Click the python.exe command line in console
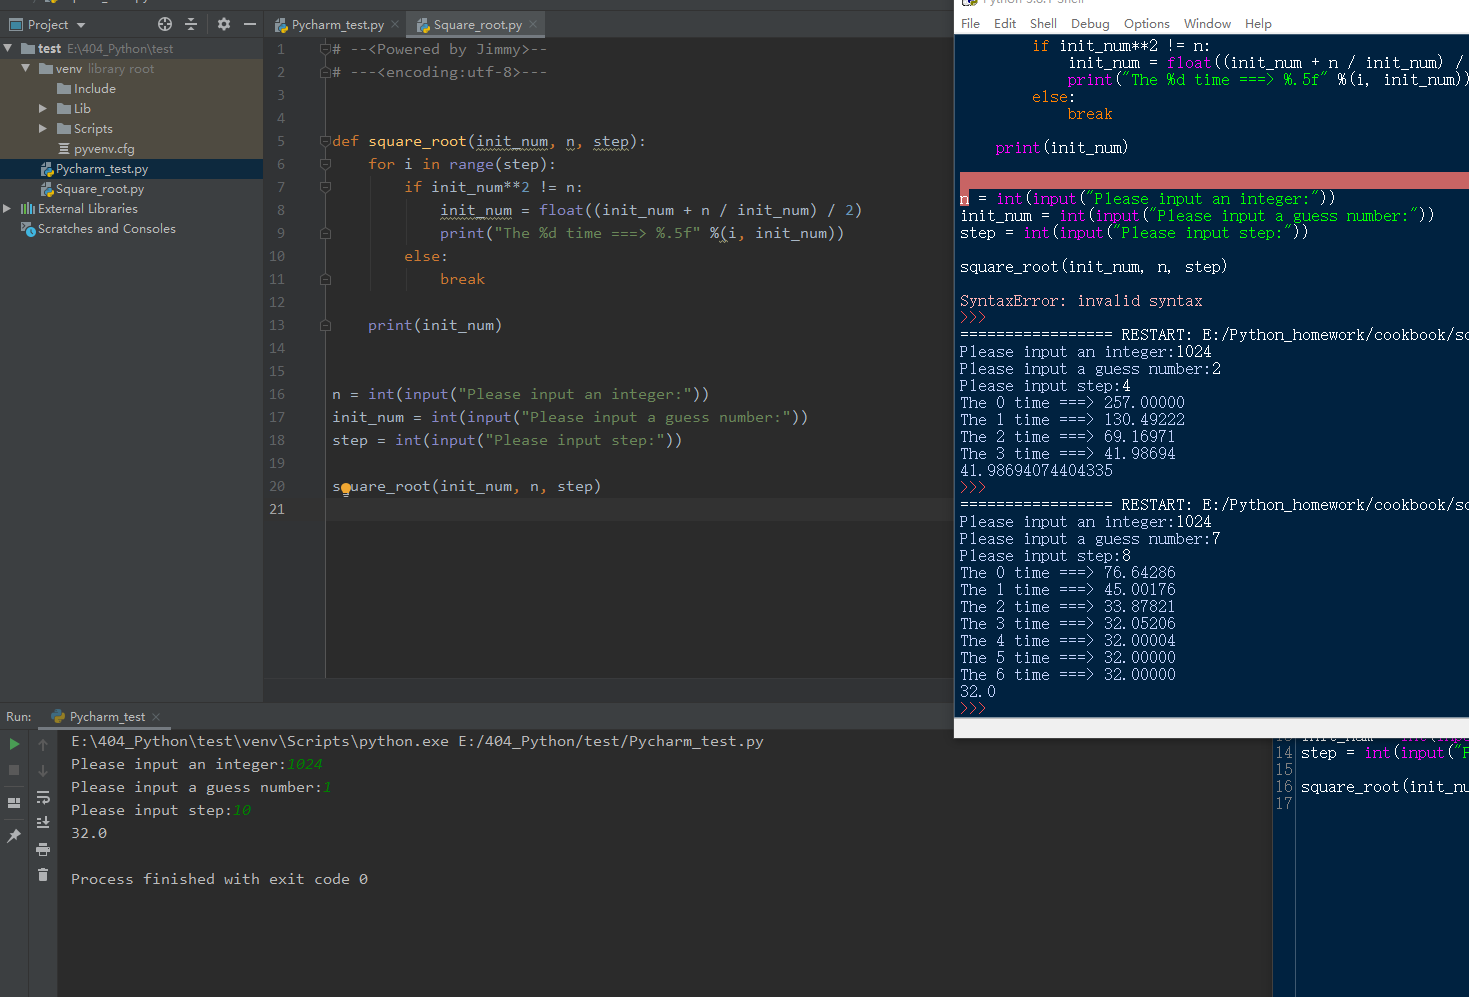This screenshot has width=1469, height=997. pos(417,741)
